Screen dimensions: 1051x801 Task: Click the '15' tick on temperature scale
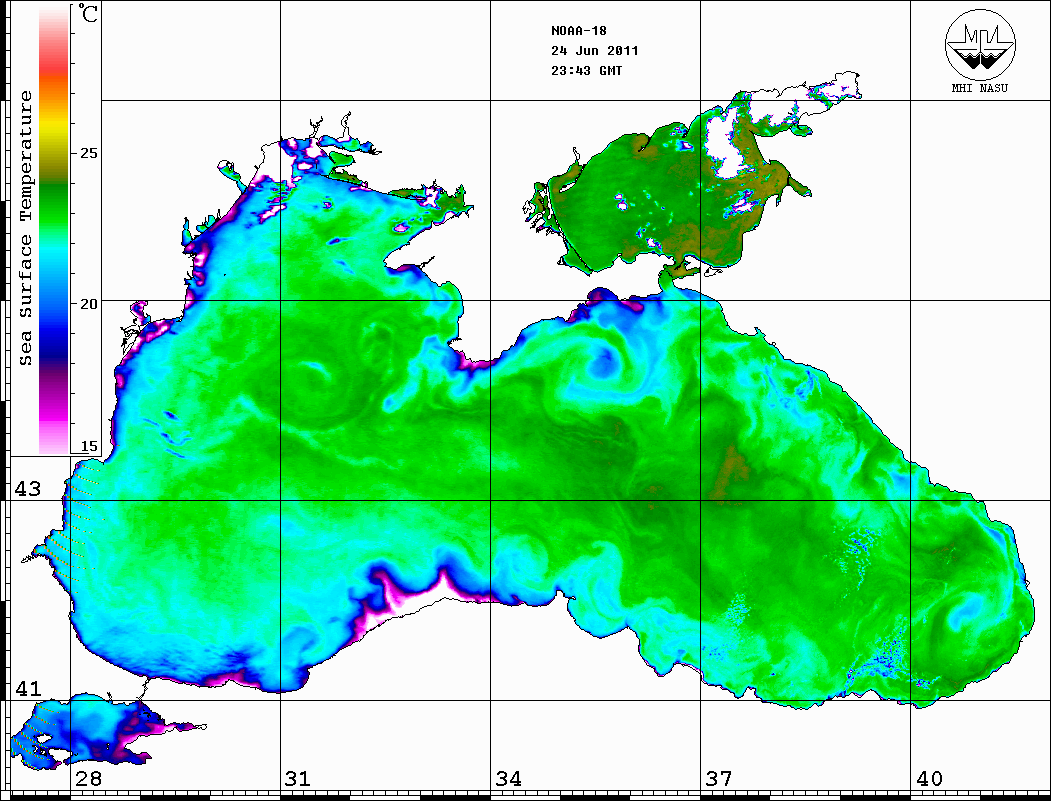(88, 446)
